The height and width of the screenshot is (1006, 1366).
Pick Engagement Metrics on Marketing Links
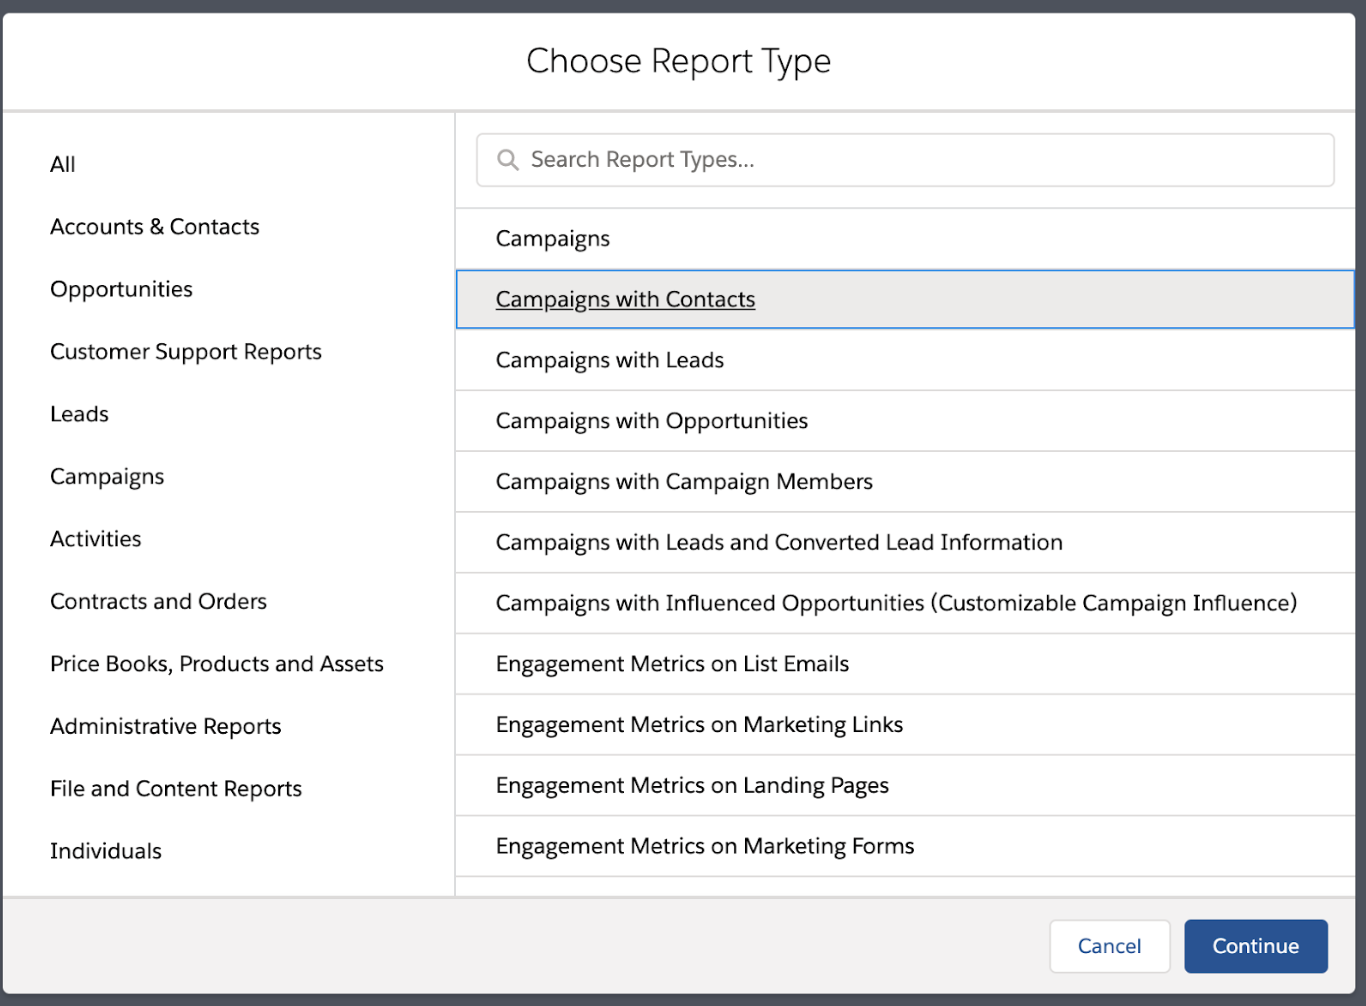coord(905,725)
